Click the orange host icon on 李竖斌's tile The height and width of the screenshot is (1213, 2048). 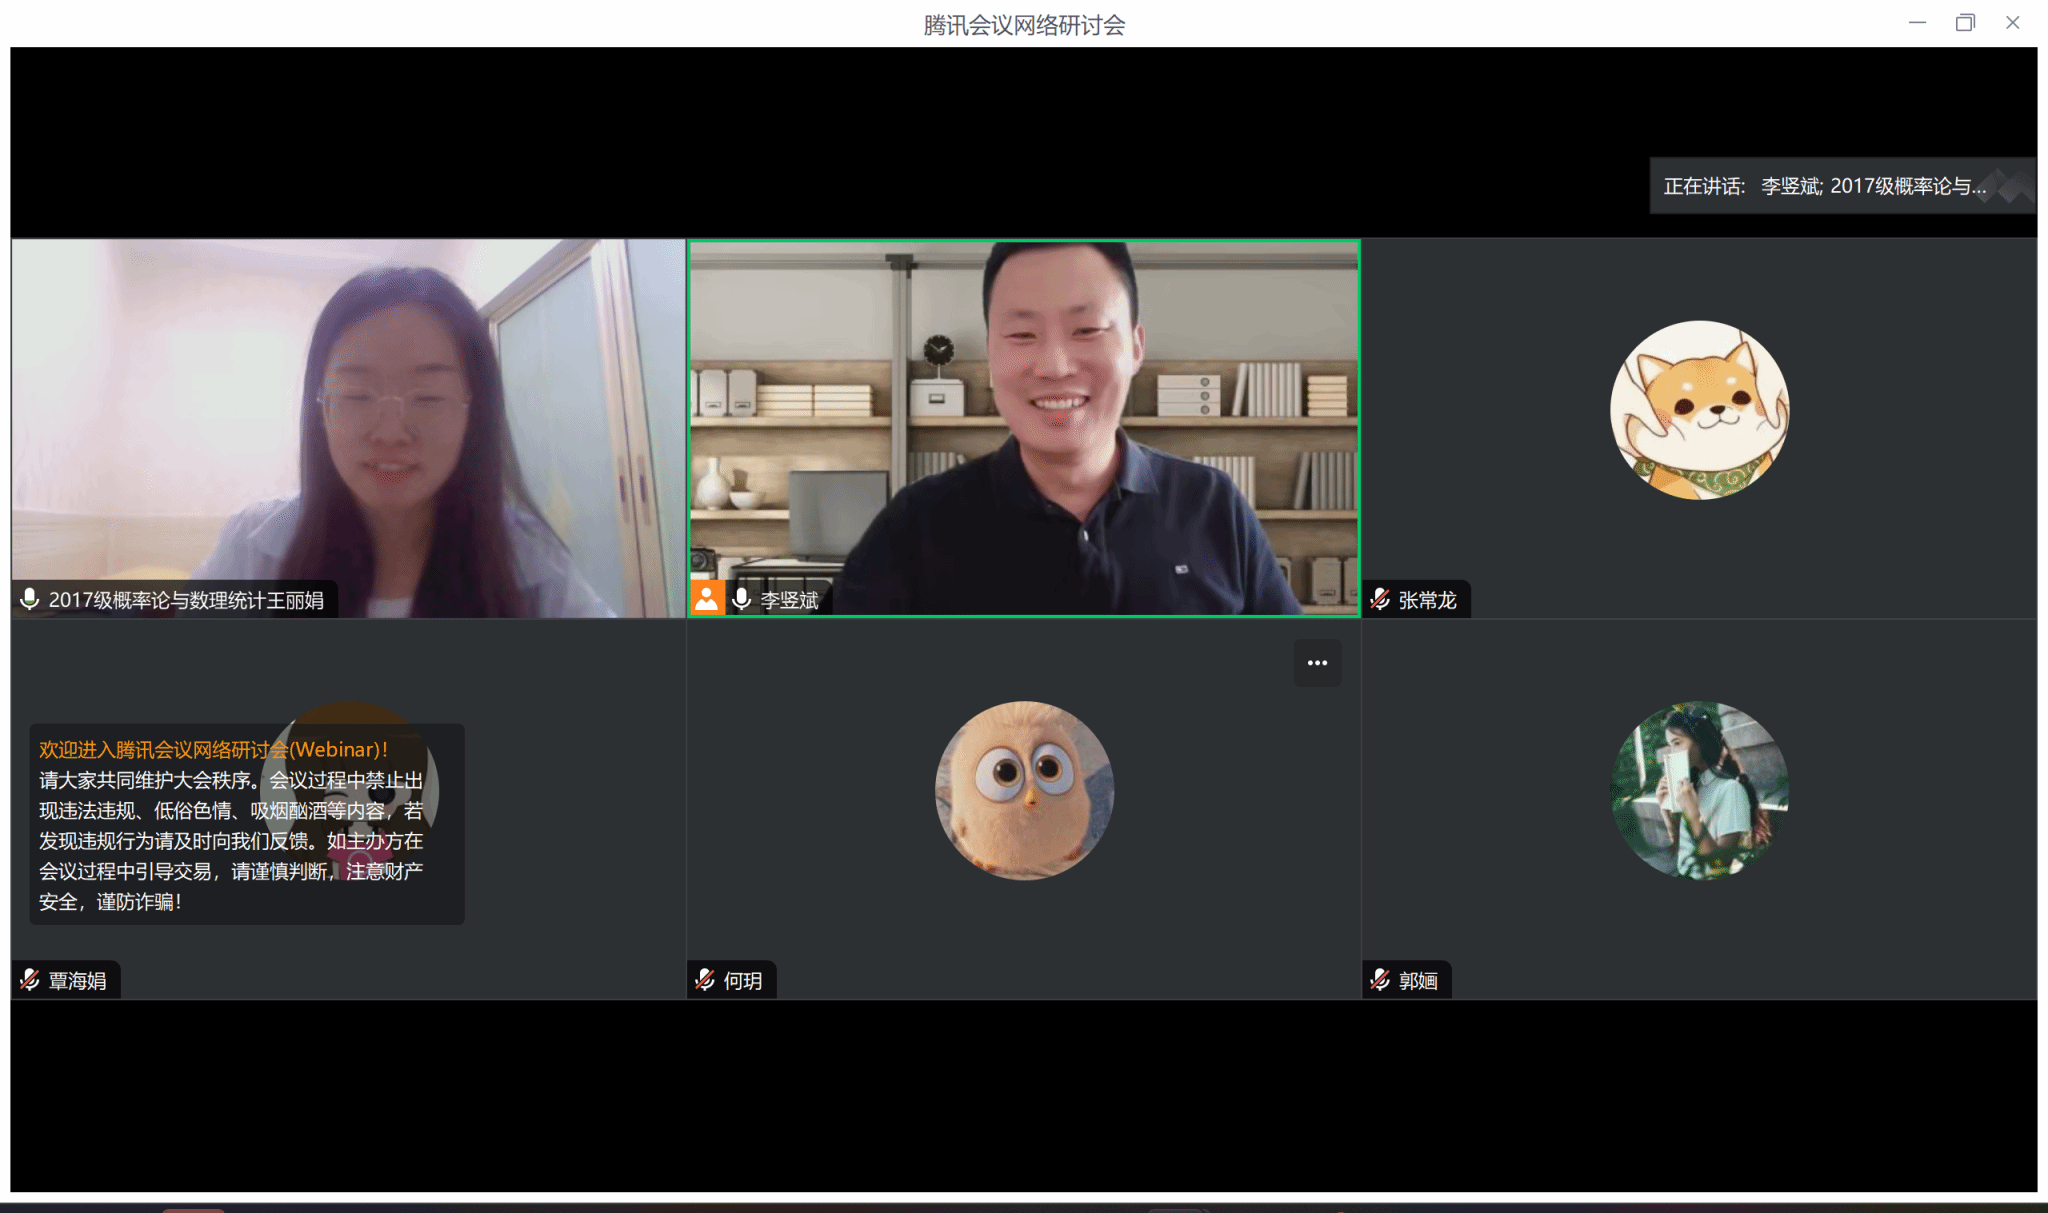(x=707, y=599)
